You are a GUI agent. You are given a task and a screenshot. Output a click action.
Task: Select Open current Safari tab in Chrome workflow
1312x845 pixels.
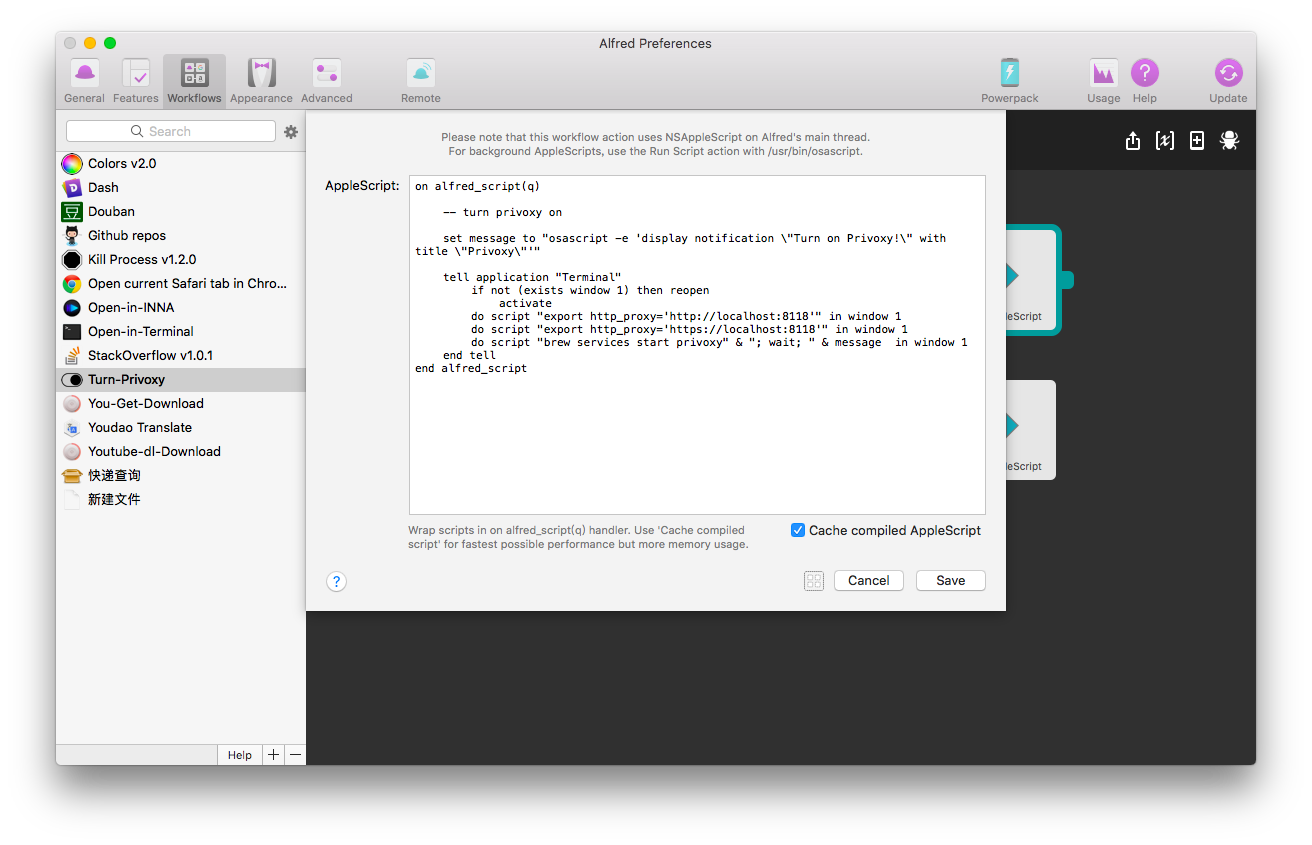pyautogui.click(x=180, y=283)
